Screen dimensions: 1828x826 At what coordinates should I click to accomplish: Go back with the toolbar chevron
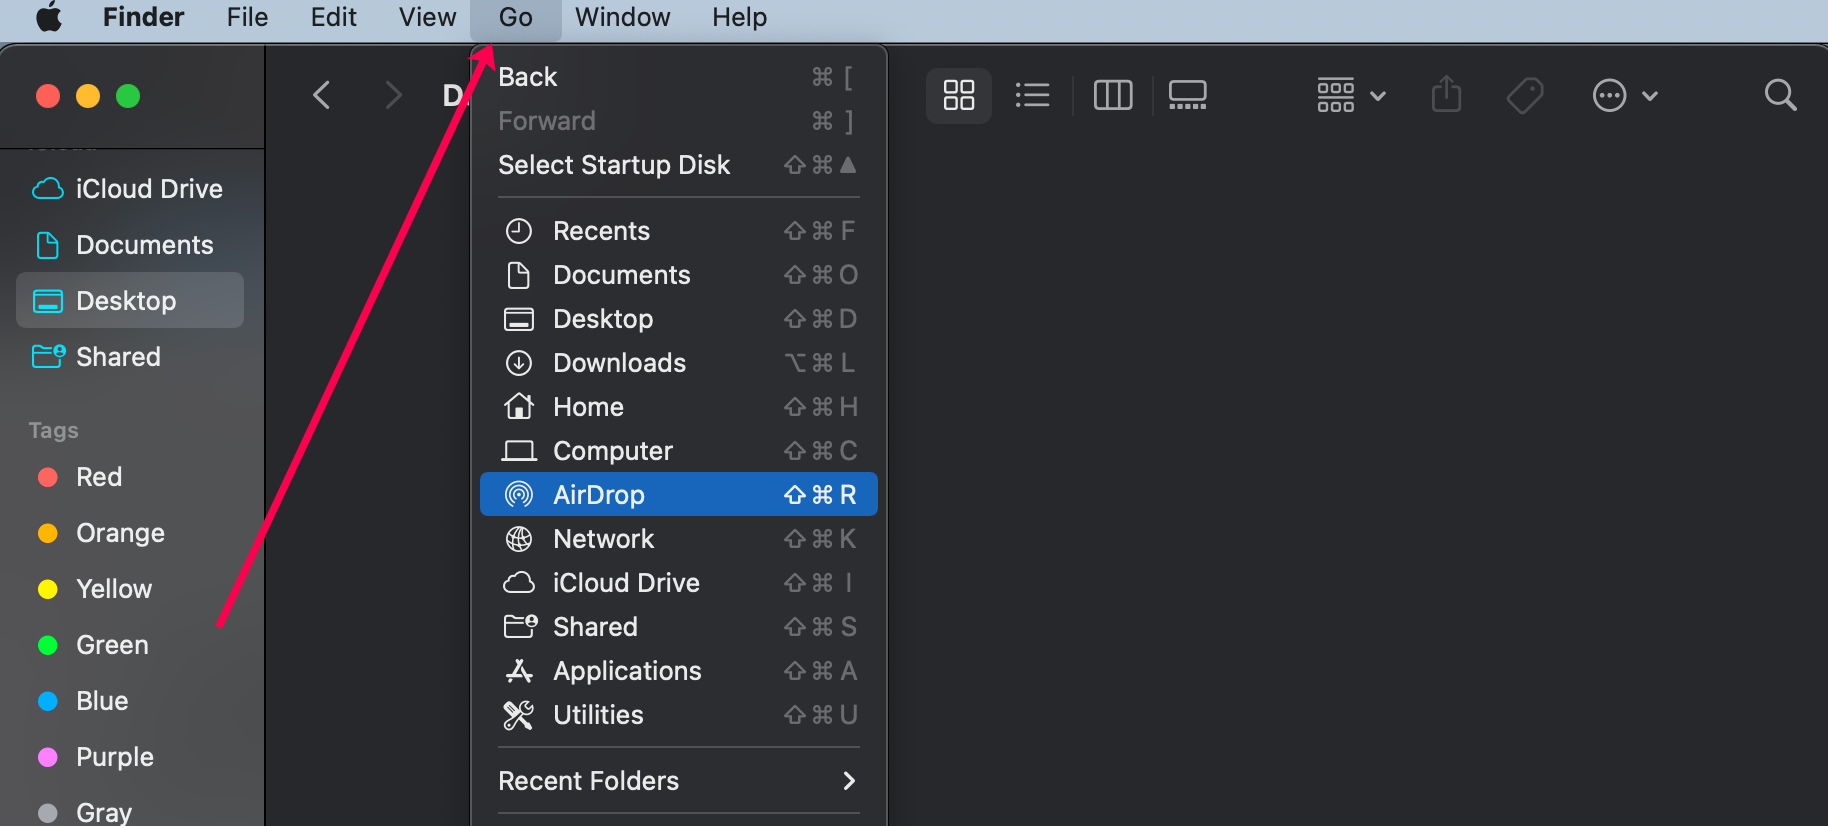pyautogui.click(x=322, y=96)
